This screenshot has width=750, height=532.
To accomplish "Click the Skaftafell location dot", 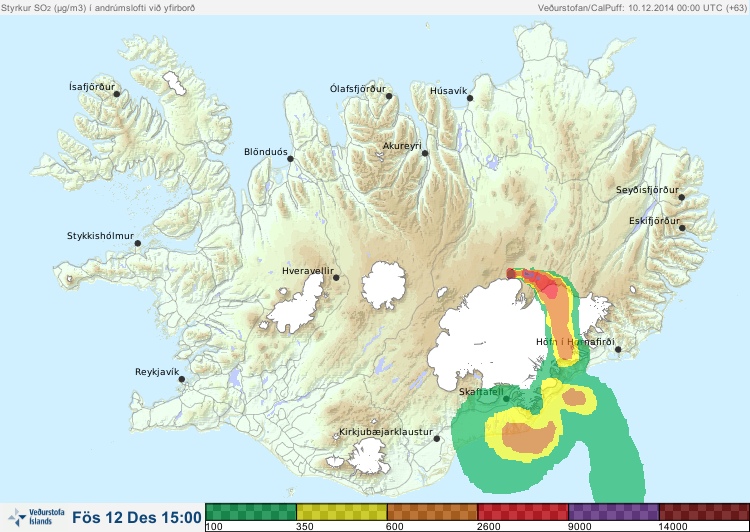I will point(507,399).
